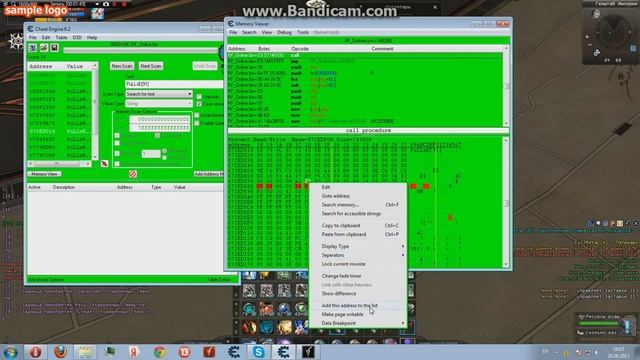Click Address column header in found list

[x=40, y=66]
